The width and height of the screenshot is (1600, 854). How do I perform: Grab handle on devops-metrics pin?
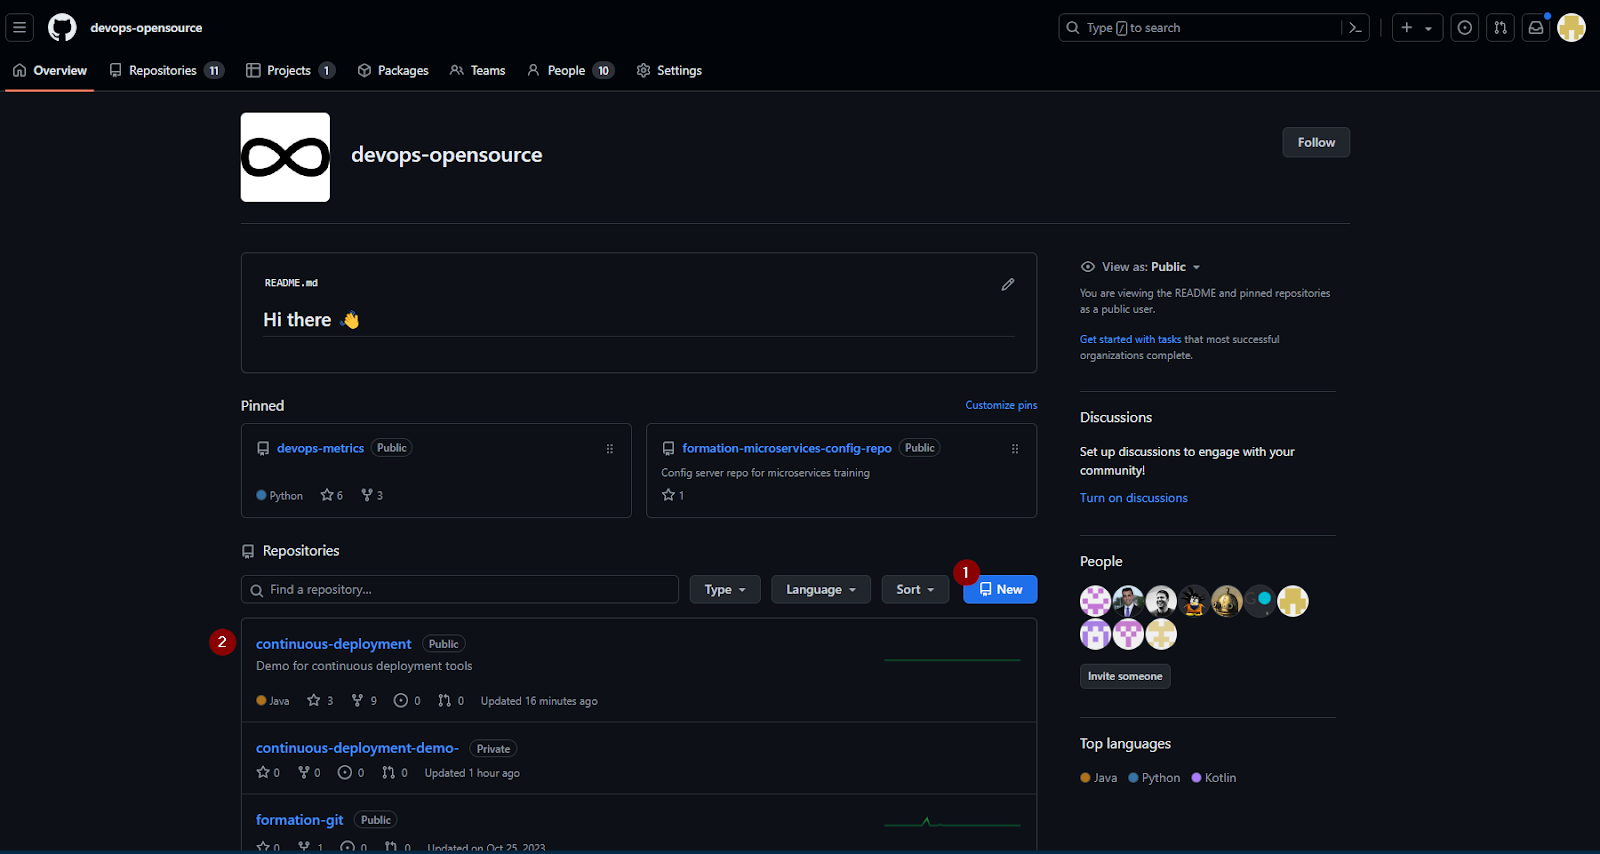tap(610, 449)
